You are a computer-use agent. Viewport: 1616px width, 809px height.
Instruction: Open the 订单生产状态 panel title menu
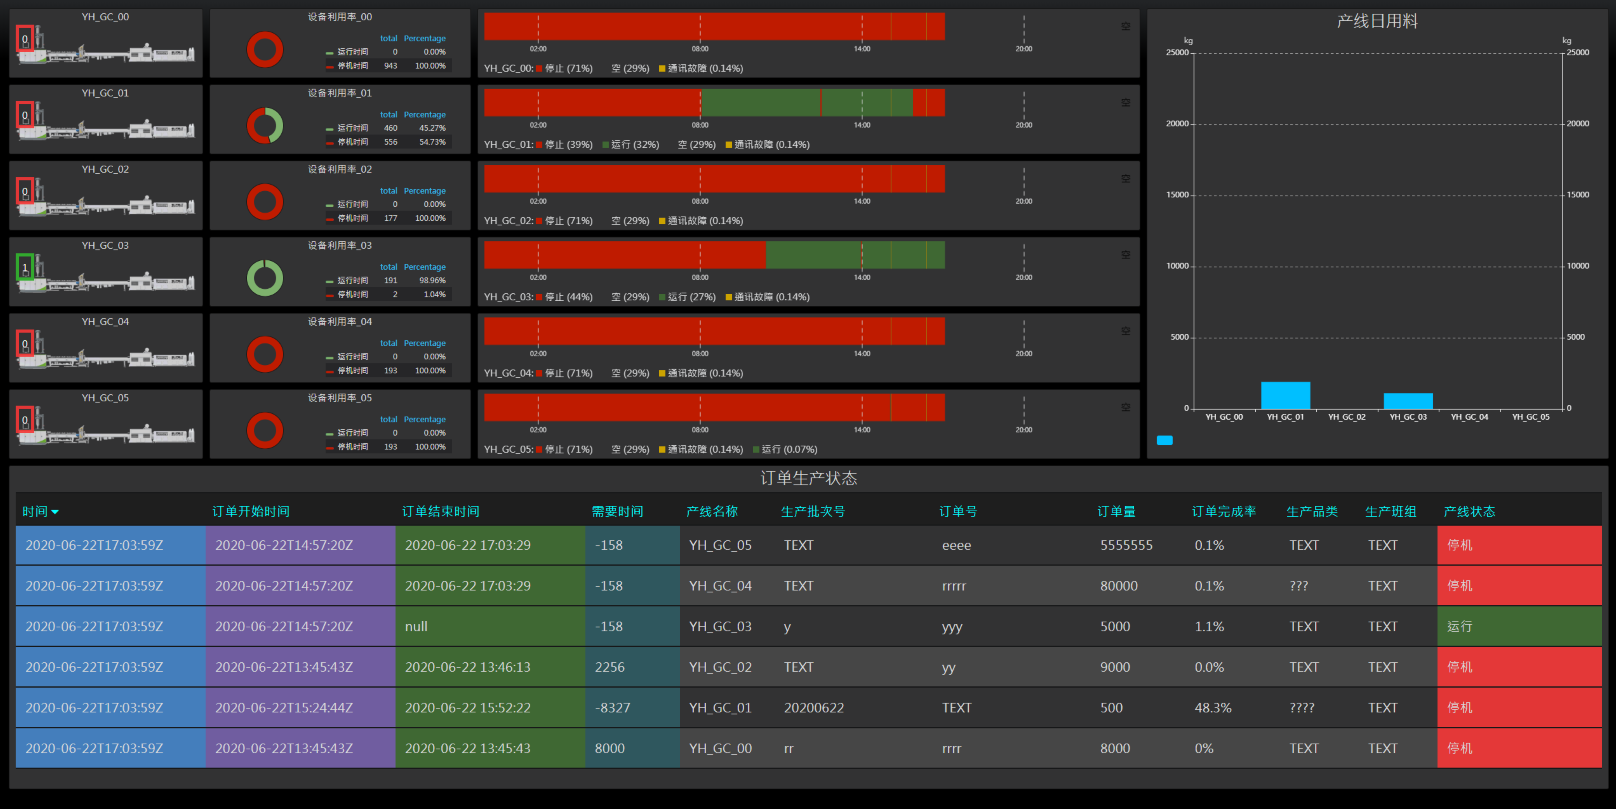click(x=808, y=478)
